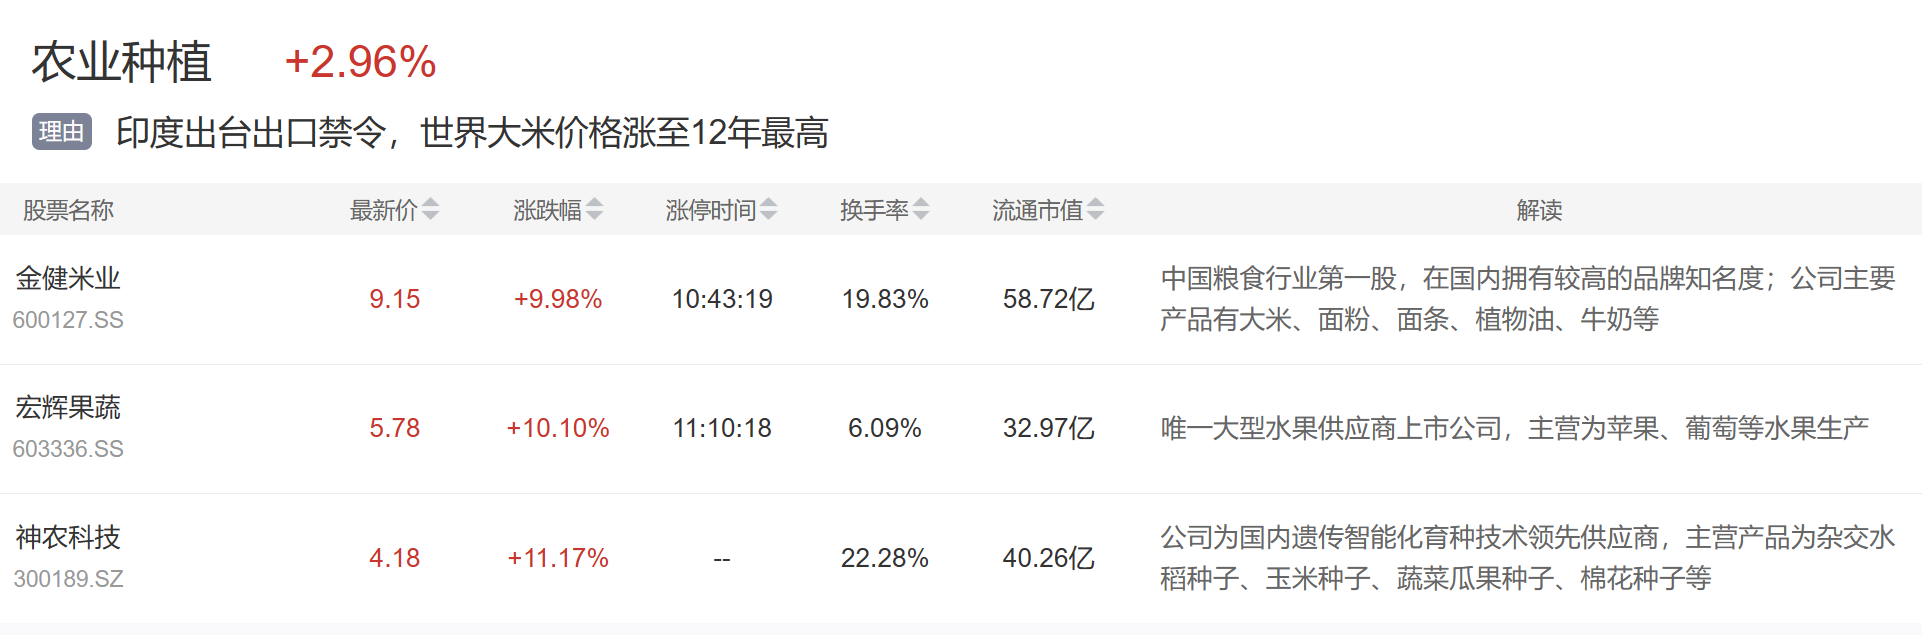Click the 涨停时间 sort arrows icon
This screenshot has height=635, width=1922.
(769, 210)
